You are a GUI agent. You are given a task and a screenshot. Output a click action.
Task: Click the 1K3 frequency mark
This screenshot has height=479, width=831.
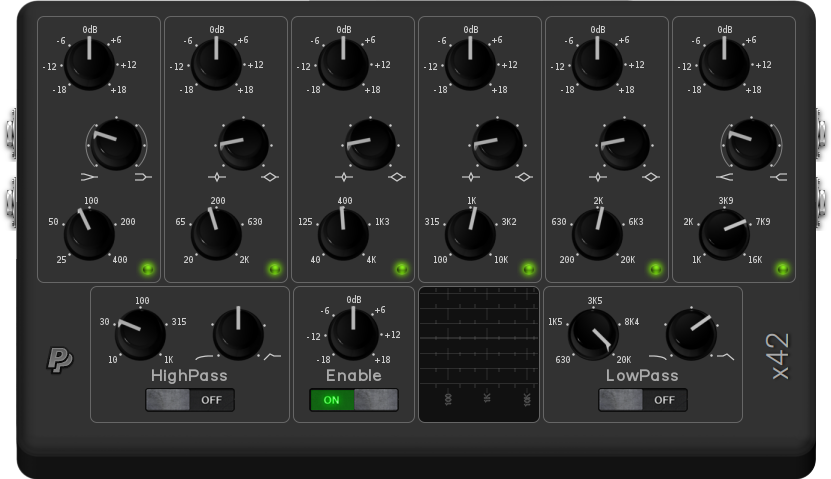click(382, 221)
